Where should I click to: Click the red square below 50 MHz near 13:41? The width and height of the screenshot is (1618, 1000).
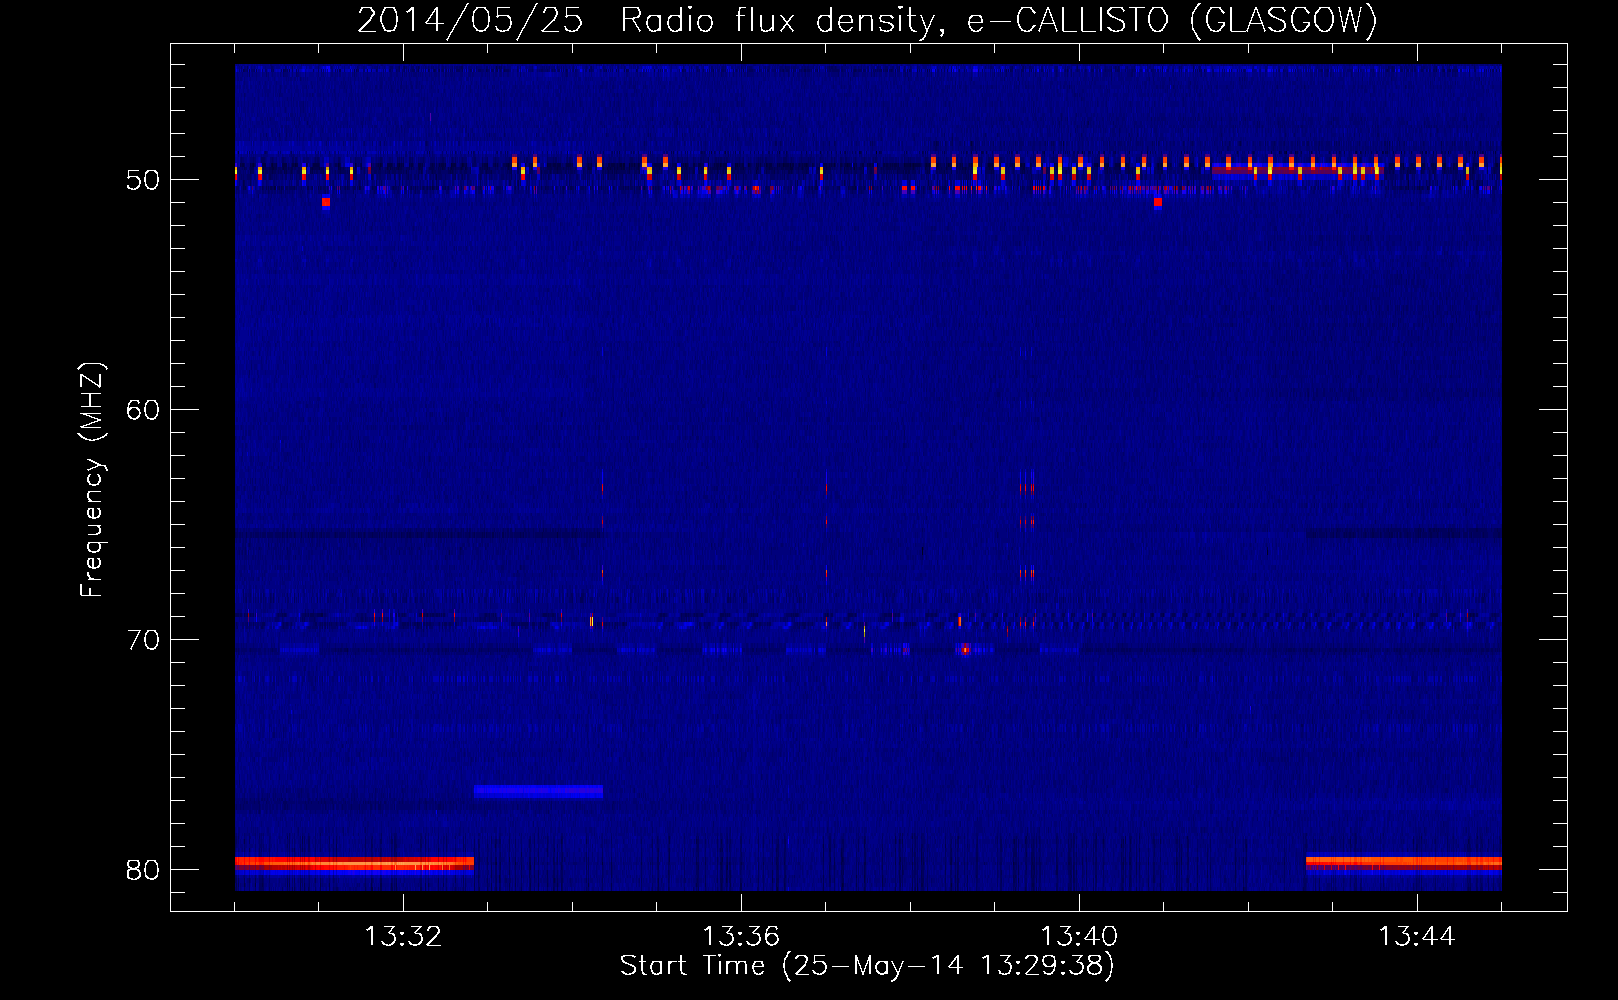tap(1158, 202)
